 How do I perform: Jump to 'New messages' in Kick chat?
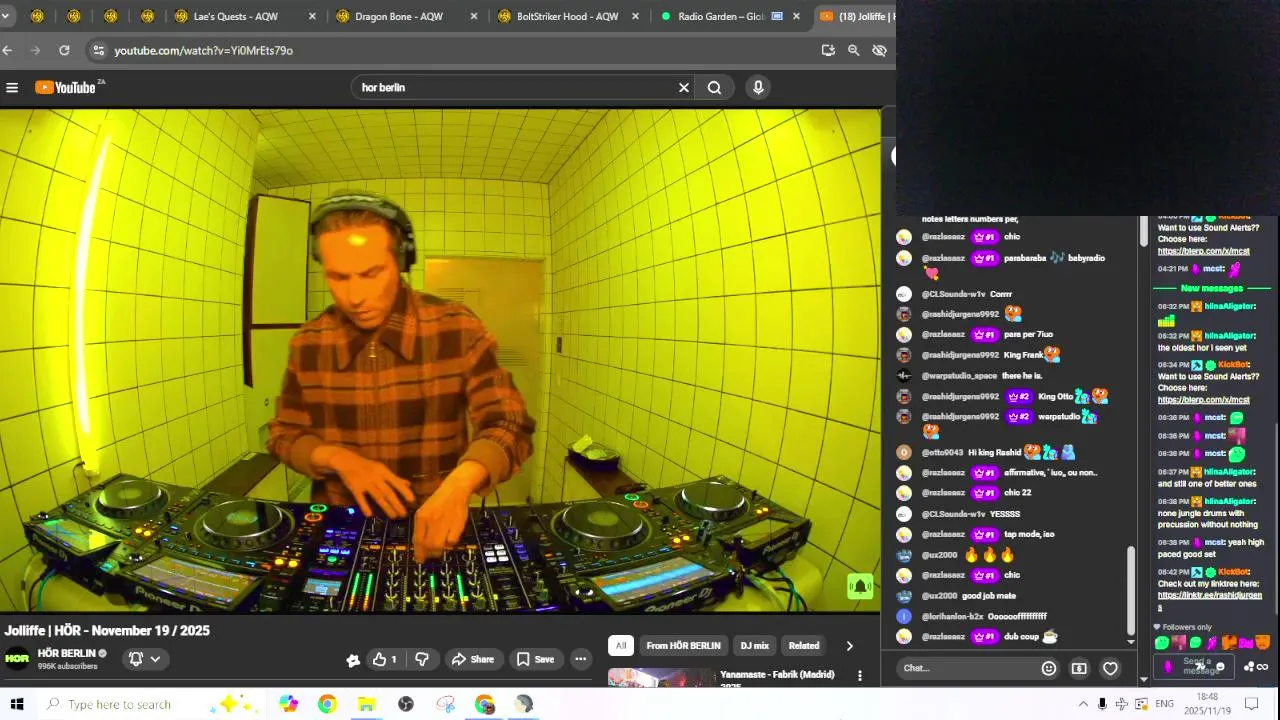(x=1211, y=288)
